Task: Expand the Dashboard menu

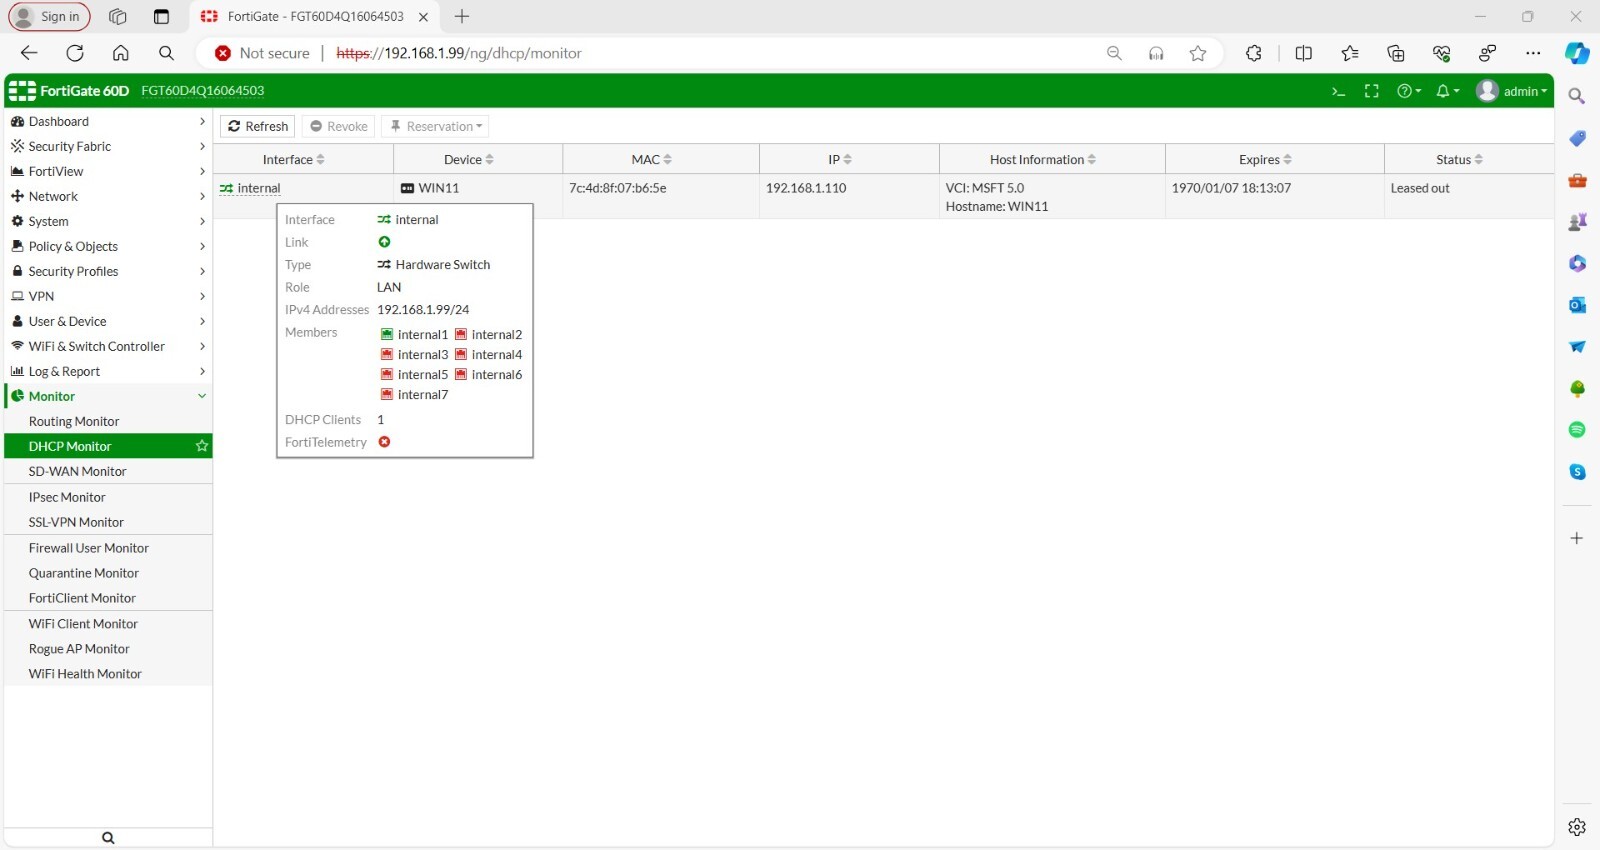Action: pos(108,121)
